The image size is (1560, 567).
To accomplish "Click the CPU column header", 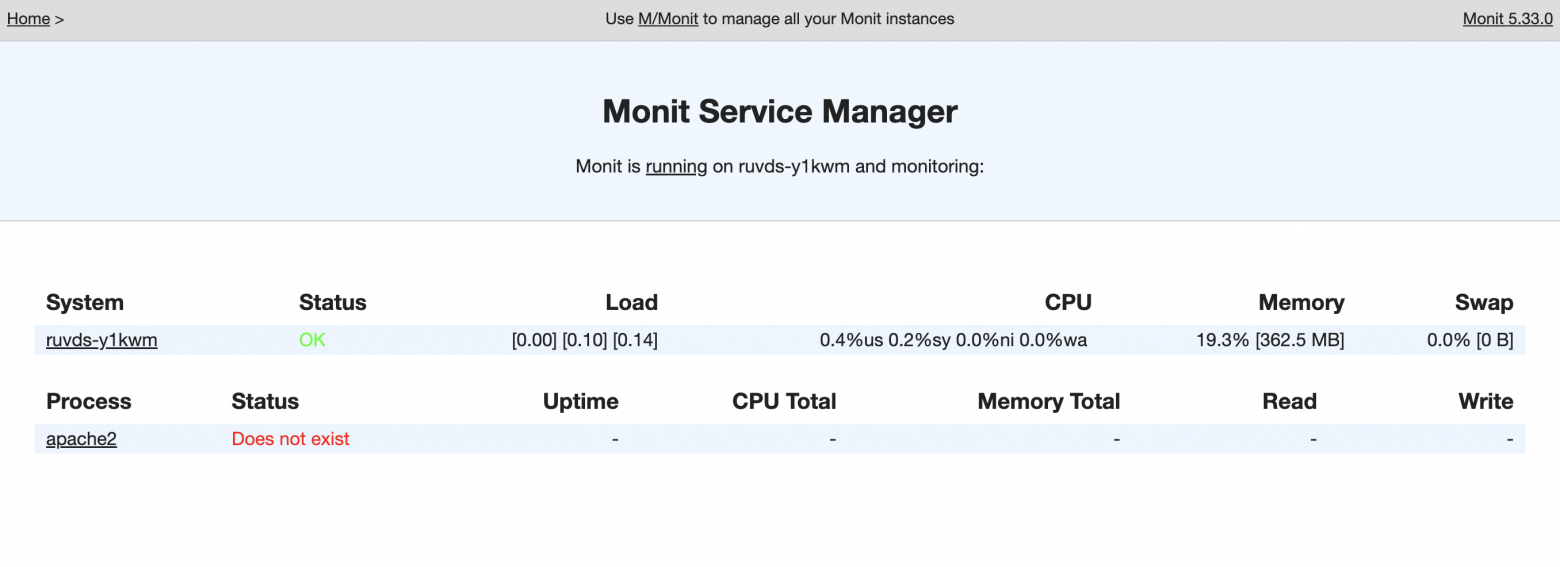I will 1067,303.
